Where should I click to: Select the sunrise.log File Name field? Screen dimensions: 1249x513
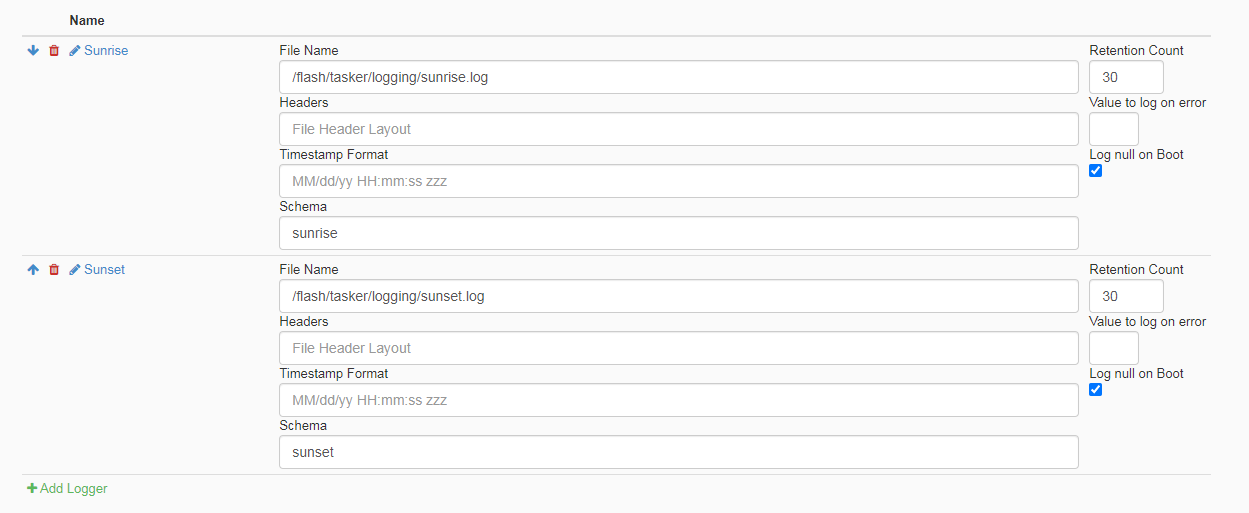(679, 77)
